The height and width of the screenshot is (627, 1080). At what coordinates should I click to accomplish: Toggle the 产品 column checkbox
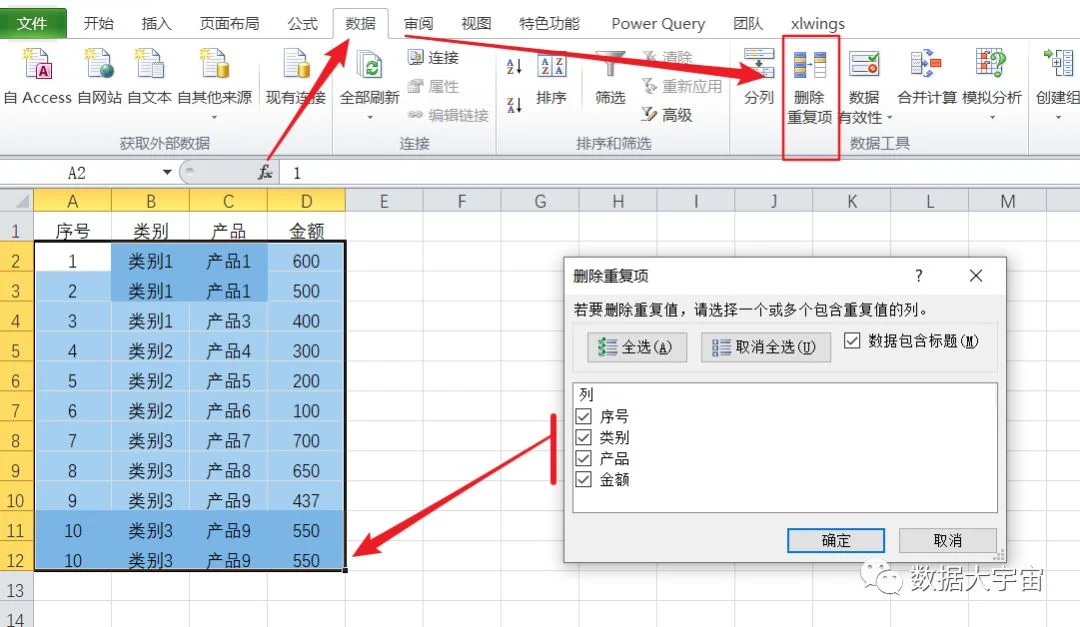point(583,458)
